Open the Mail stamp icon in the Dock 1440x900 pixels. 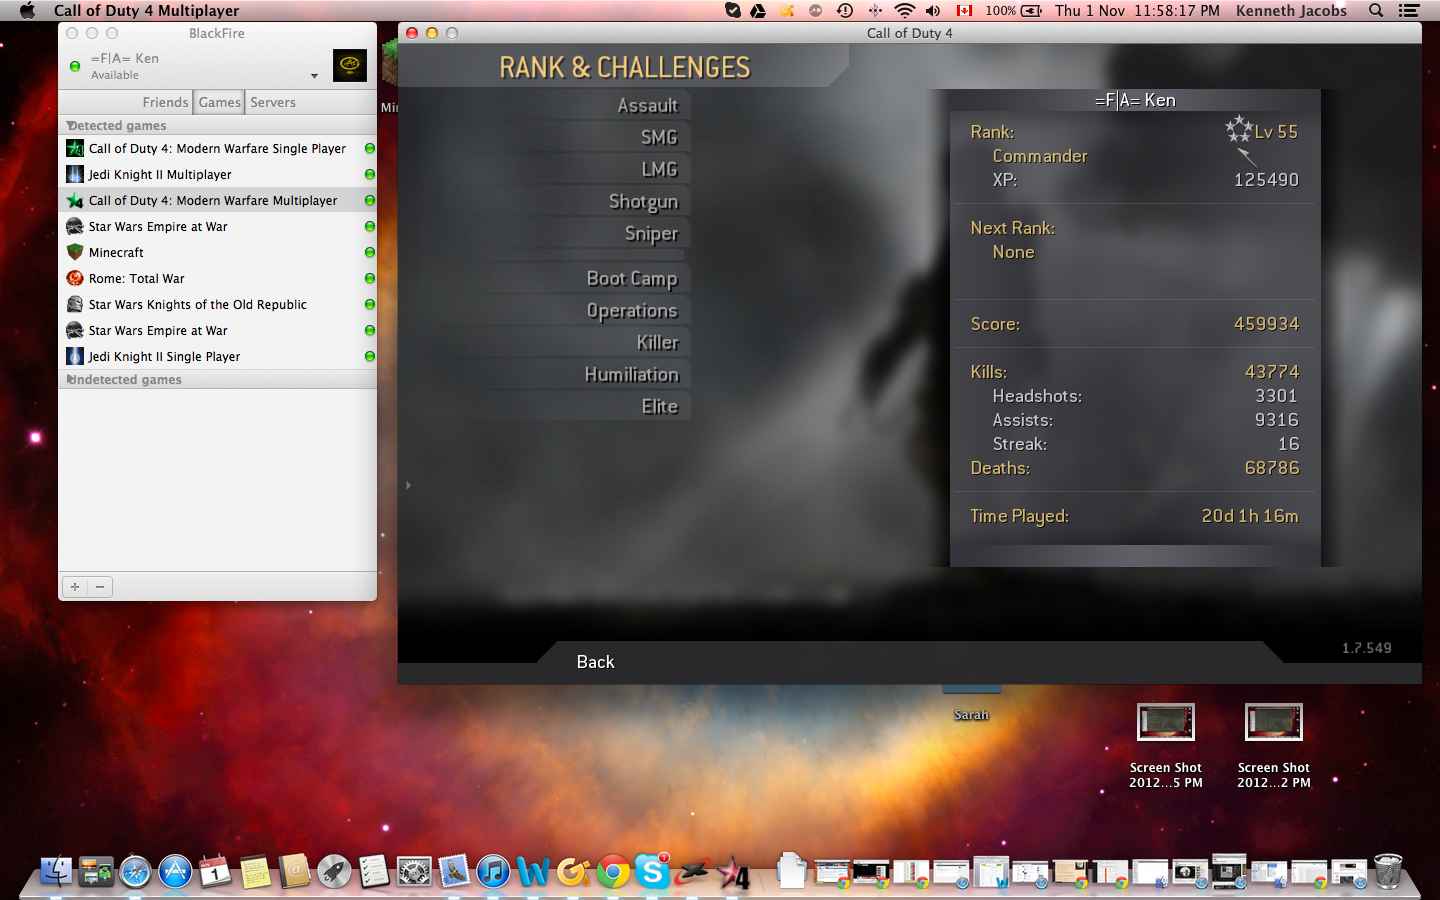[x=454, y=872]
